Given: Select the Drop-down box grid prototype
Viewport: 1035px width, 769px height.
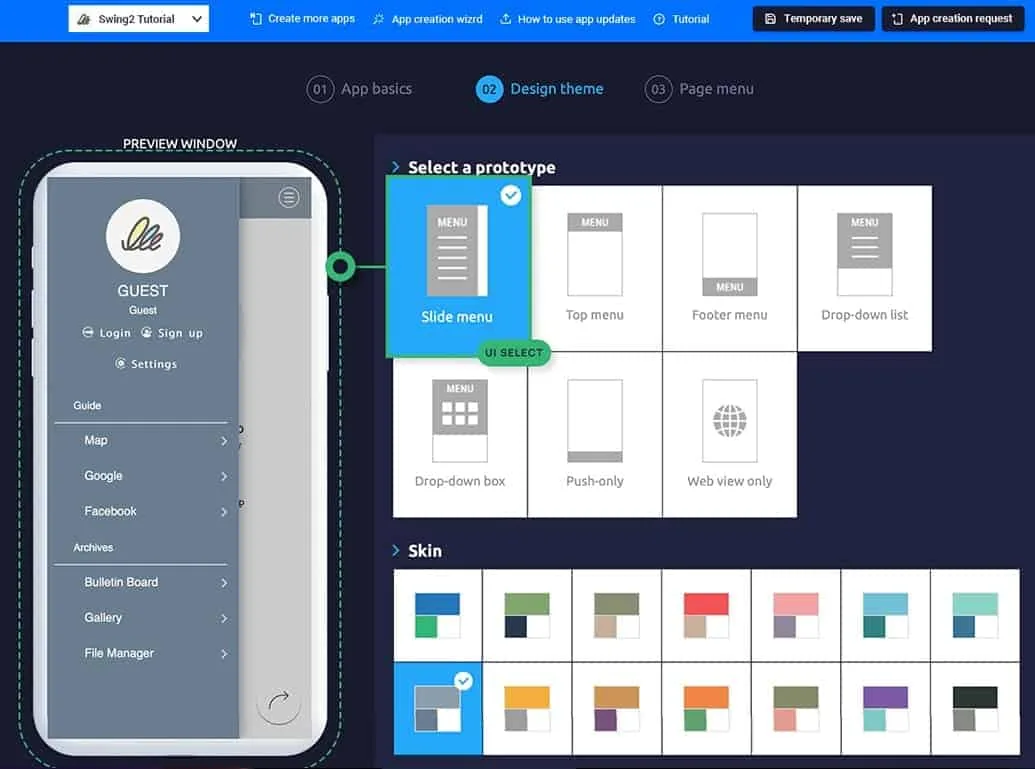Looking at the screenshot, I should tap(460, 420).
